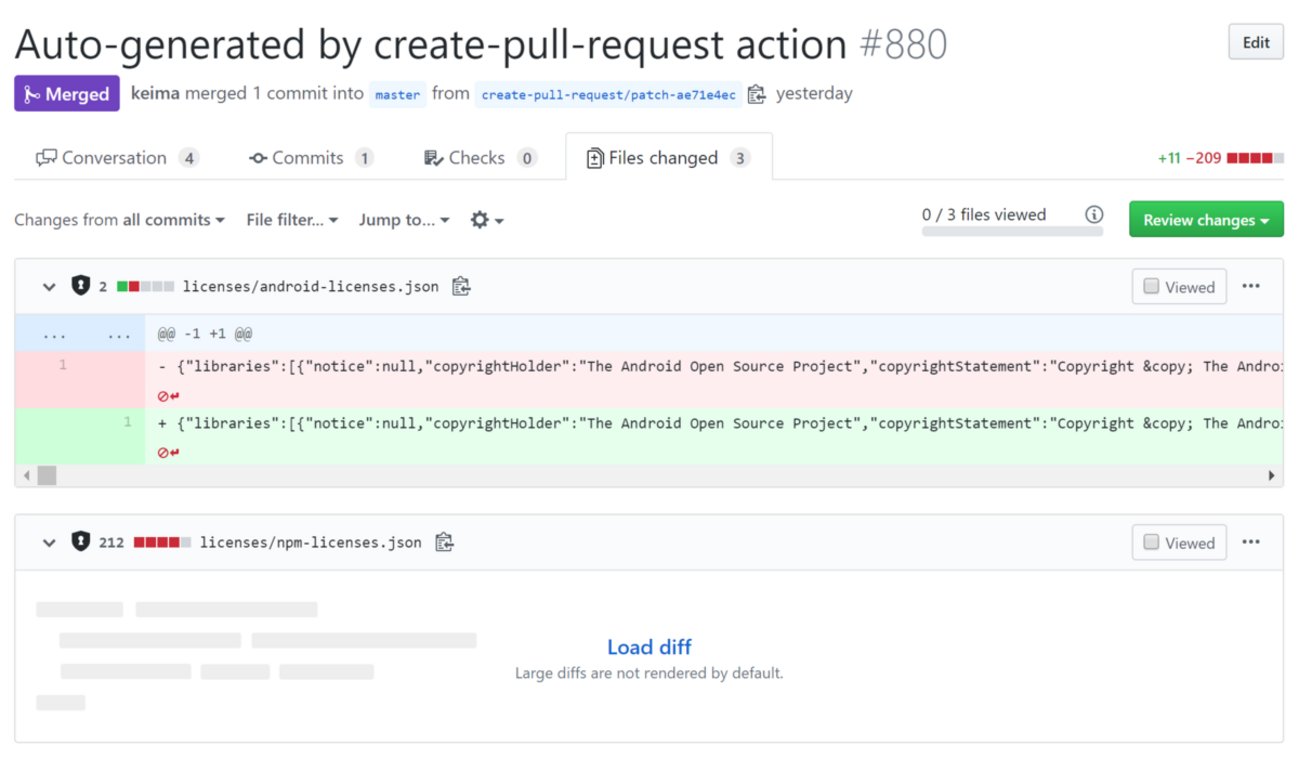Open the 'Changes from all commits' dropdown
Screen dimensions: 1299x758
point(119,220)
